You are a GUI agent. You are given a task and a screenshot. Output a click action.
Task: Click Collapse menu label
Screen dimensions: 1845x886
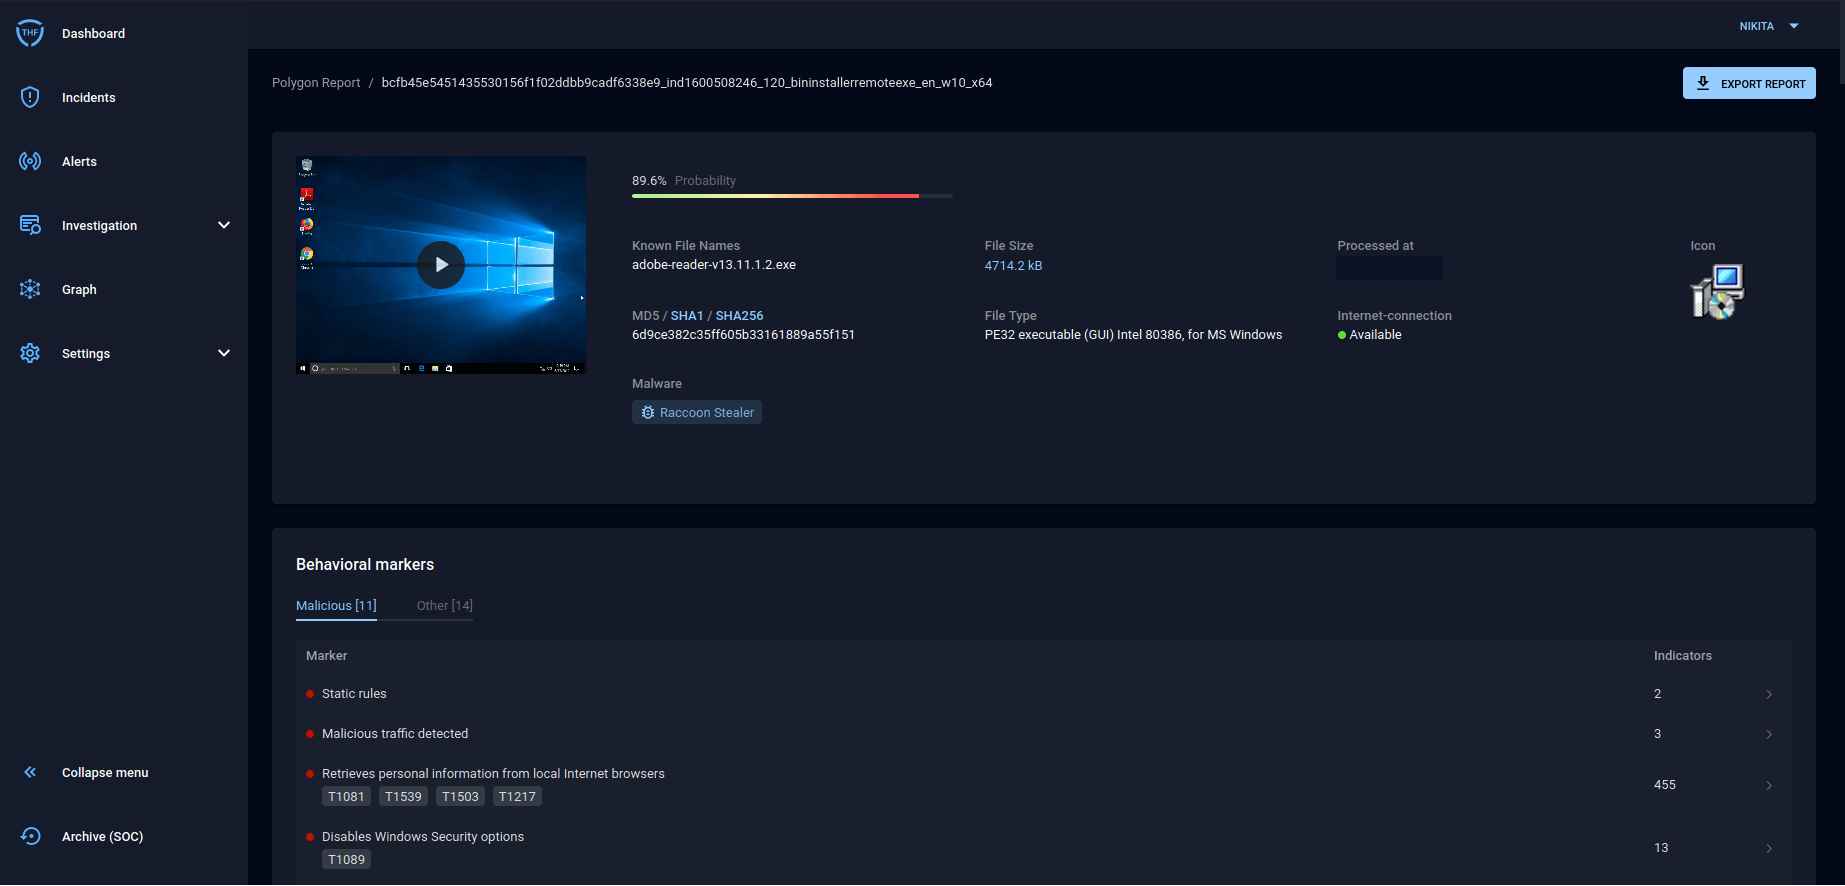(x=105, y=772)
